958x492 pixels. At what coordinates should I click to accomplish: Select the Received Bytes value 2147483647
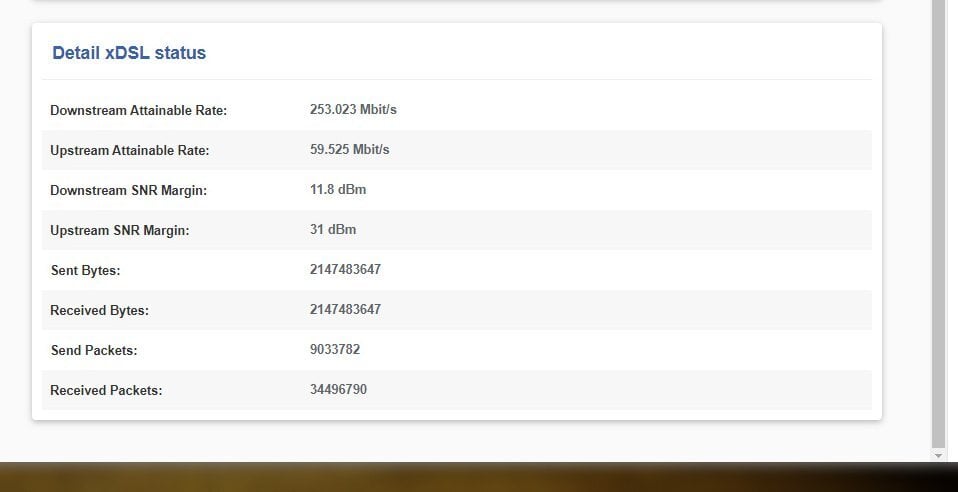(345, 309)
